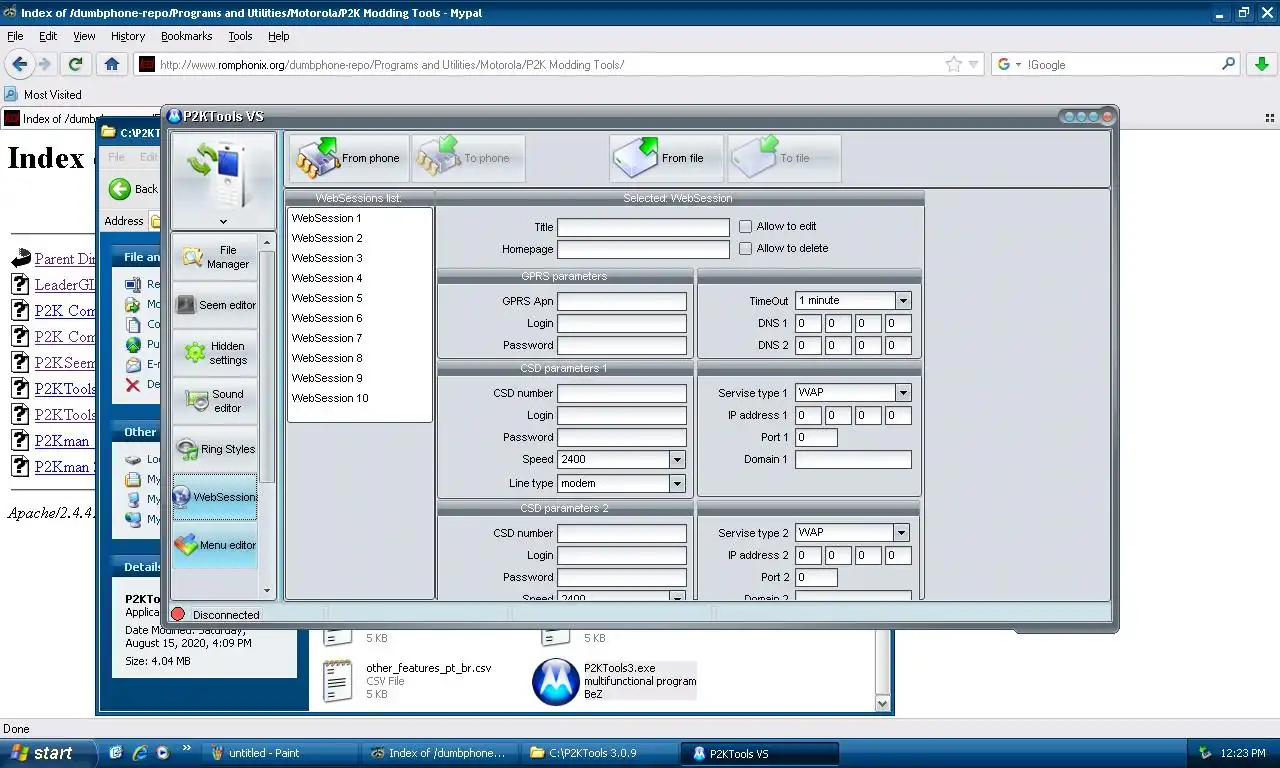Viewport: 1280px width, 768px height.
Task: Click the Mypal address bar URL
Action: click(392, 64)
